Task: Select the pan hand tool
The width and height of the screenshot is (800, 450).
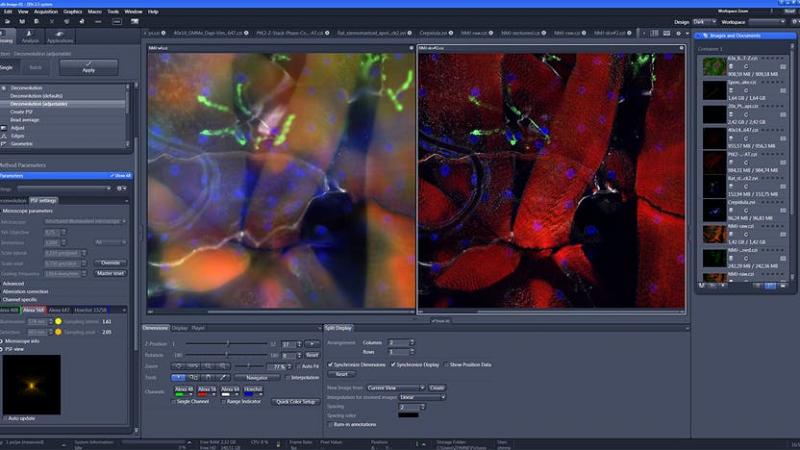Action: tap(208, 378)
